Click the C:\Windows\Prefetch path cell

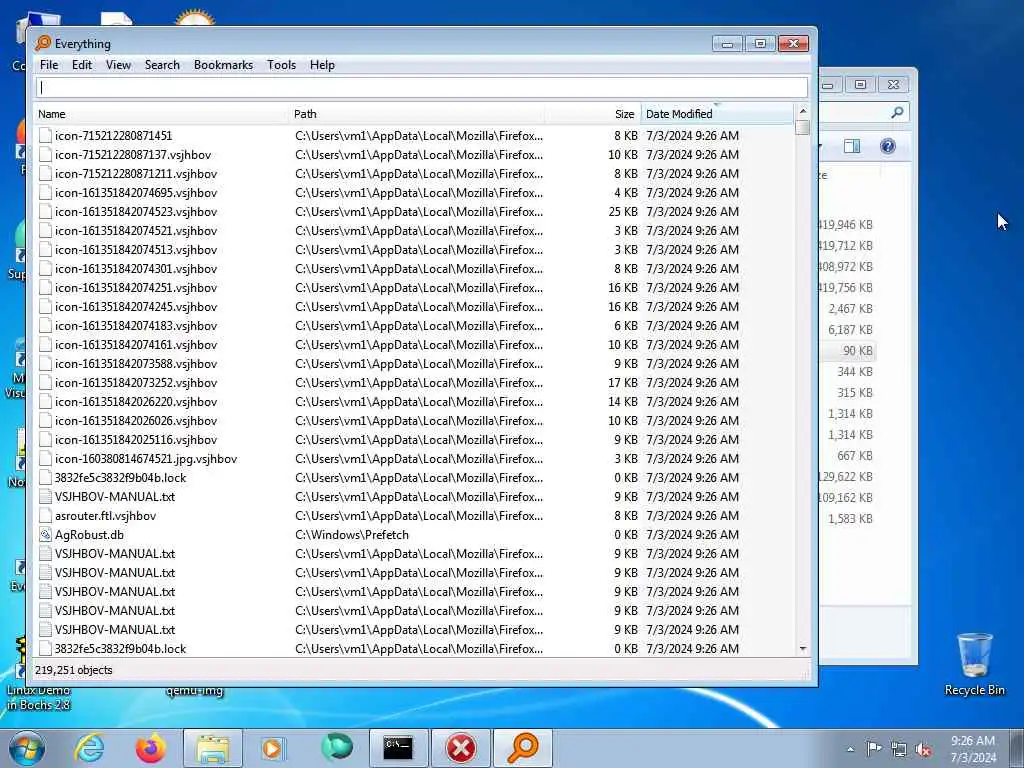352,535
